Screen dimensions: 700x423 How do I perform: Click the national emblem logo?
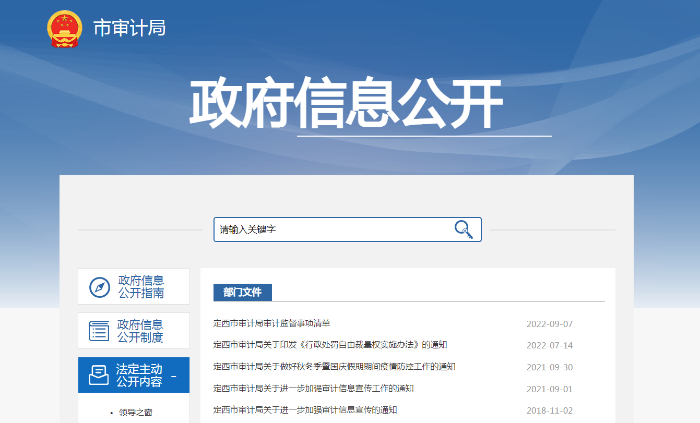pos(66,28)
